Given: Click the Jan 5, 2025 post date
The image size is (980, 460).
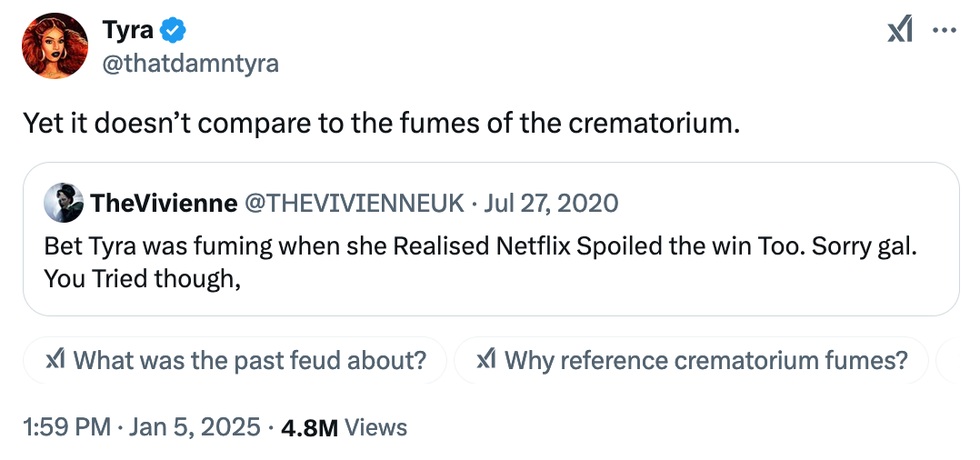Looking at the screenshot, I should [x=194, y=428].
